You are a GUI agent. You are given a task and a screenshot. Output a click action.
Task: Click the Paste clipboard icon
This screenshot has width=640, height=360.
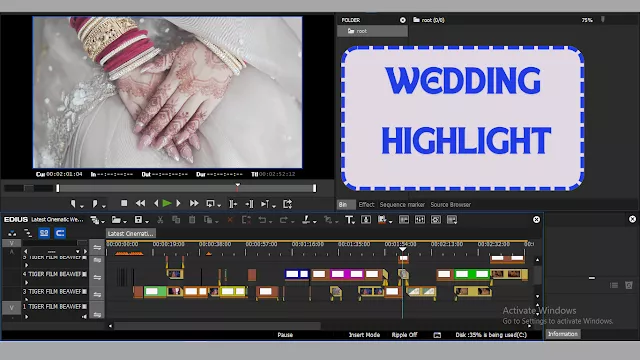[192, 220]
